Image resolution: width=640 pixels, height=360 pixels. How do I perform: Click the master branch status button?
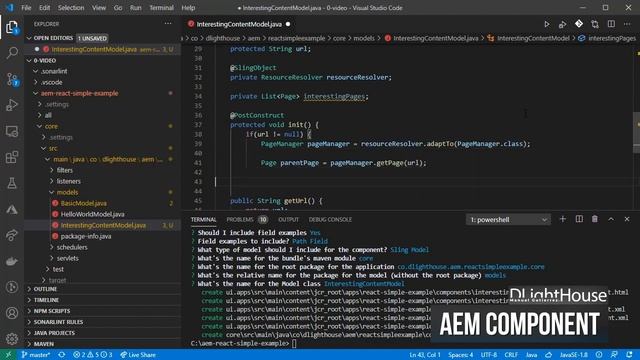(36, 355)
